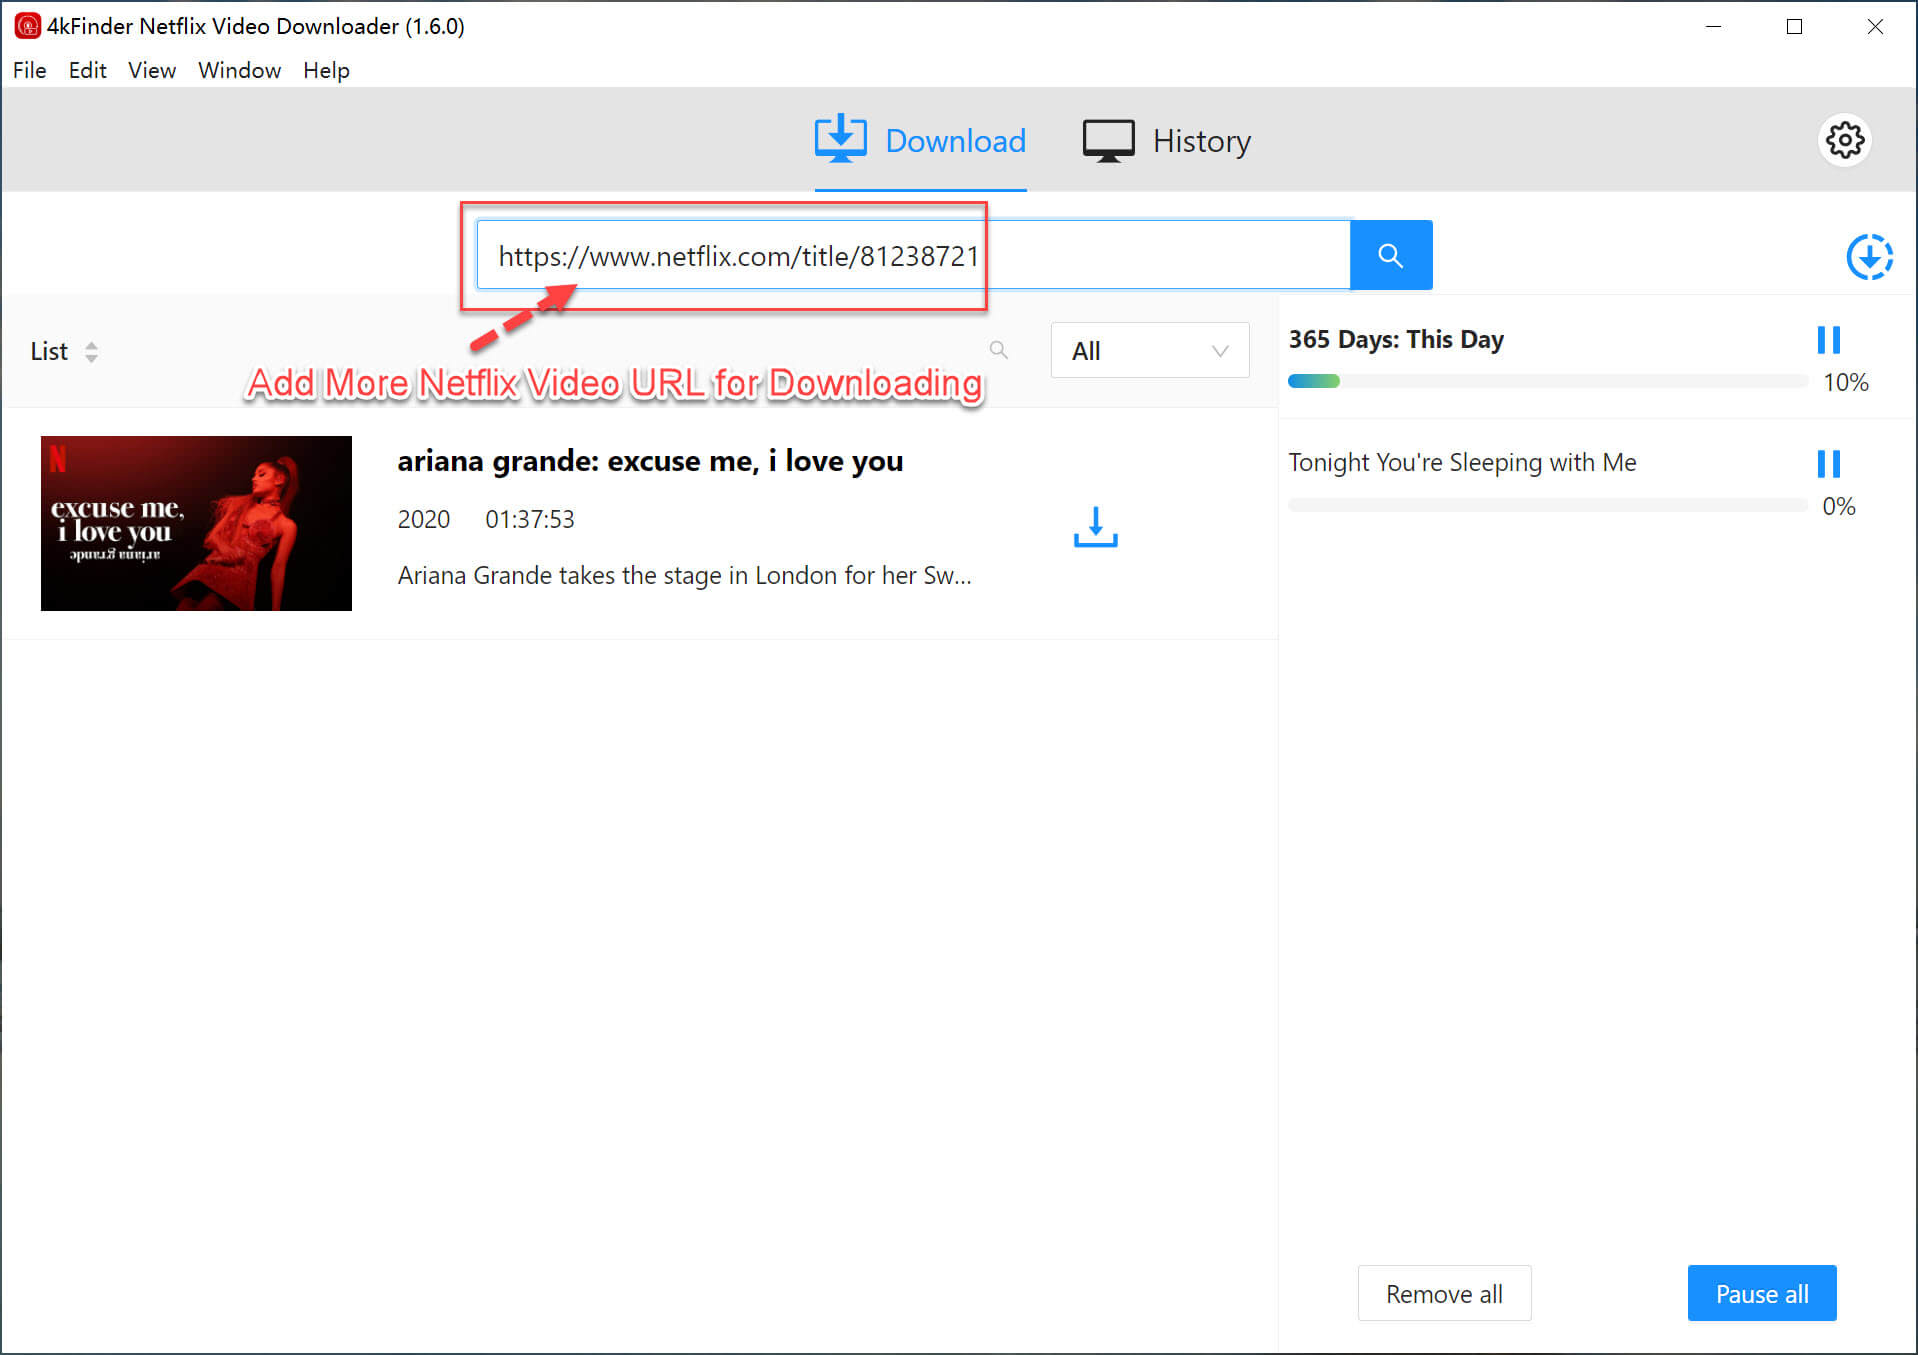Click the Netflix URL input field

(x=913, y=256)
